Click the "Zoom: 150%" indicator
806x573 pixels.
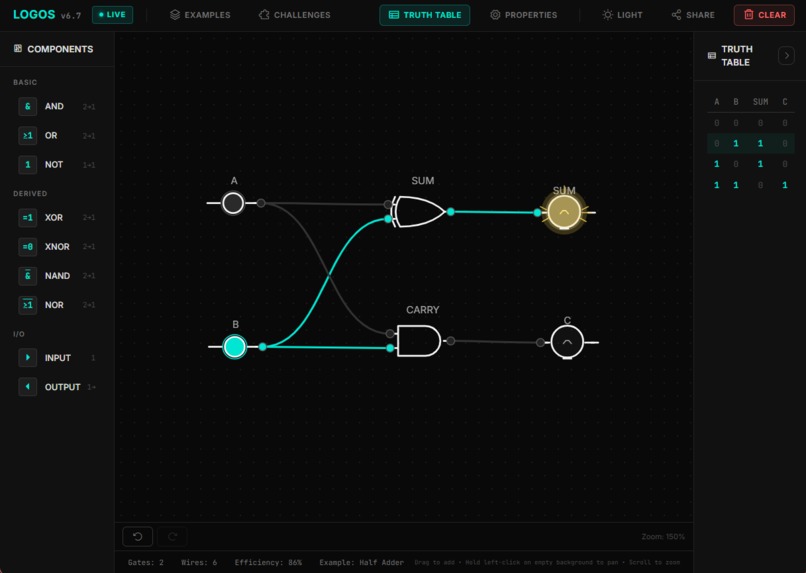tap(663, 537)
